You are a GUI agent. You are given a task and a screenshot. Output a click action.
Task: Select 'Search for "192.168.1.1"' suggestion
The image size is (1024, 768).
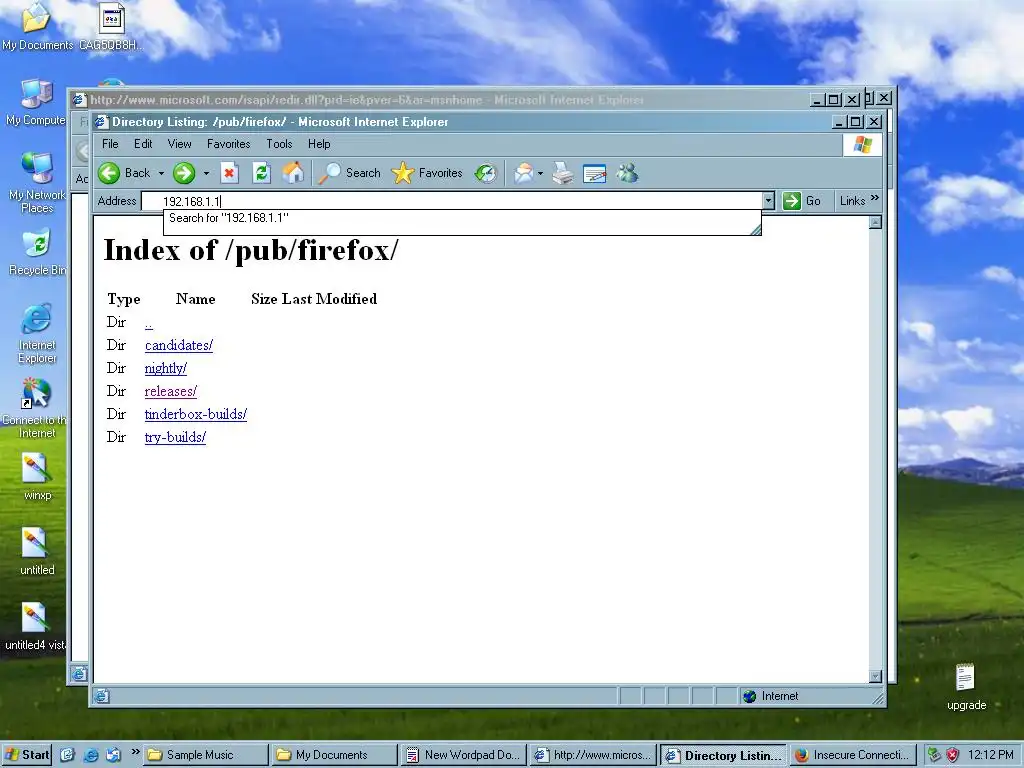point(462,218)
